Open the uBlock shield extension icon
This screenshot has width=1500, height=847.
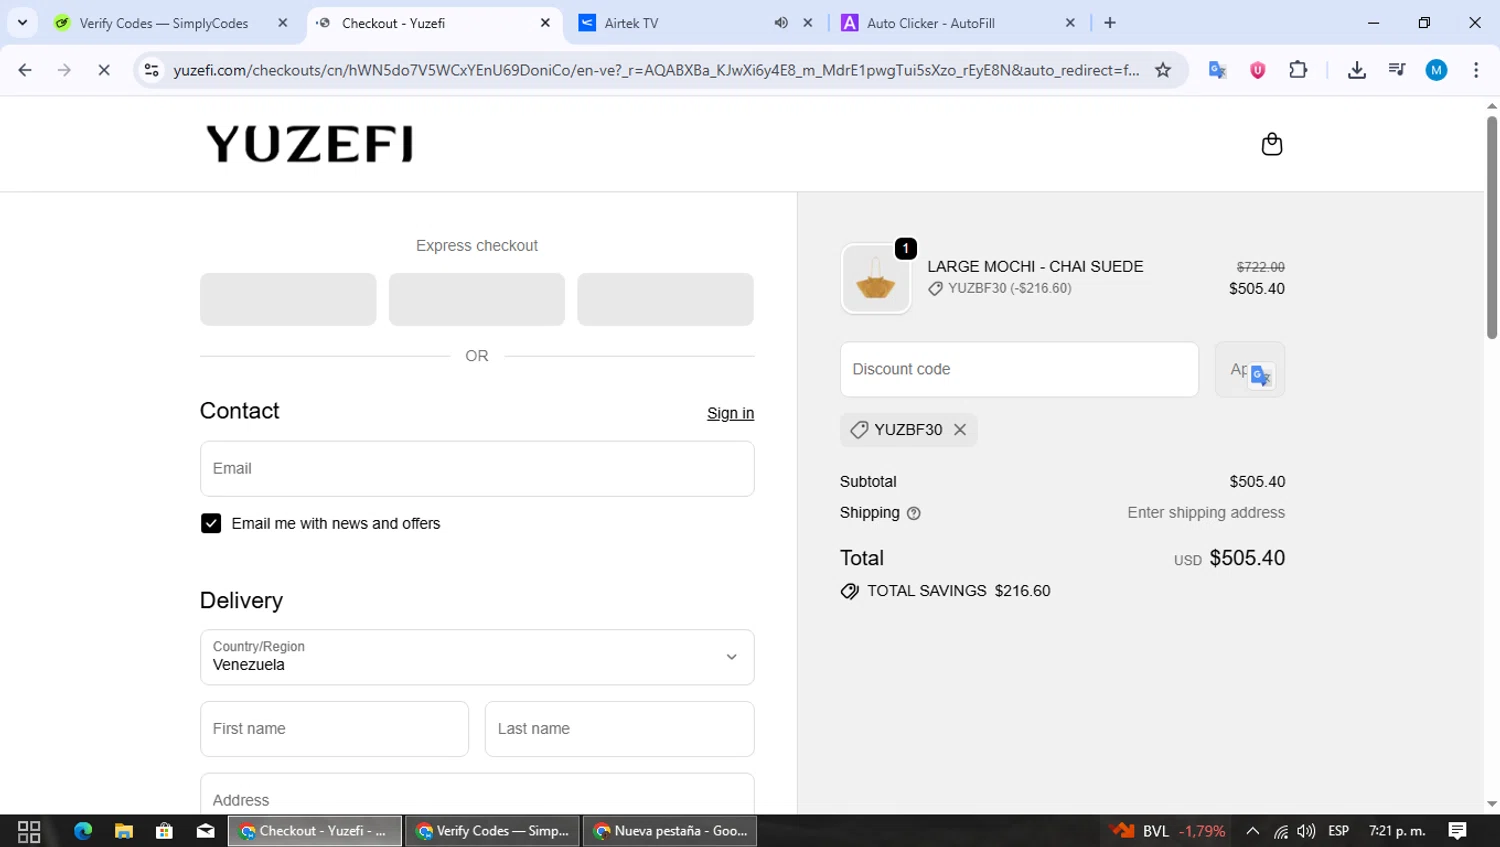coord(1257,70)
